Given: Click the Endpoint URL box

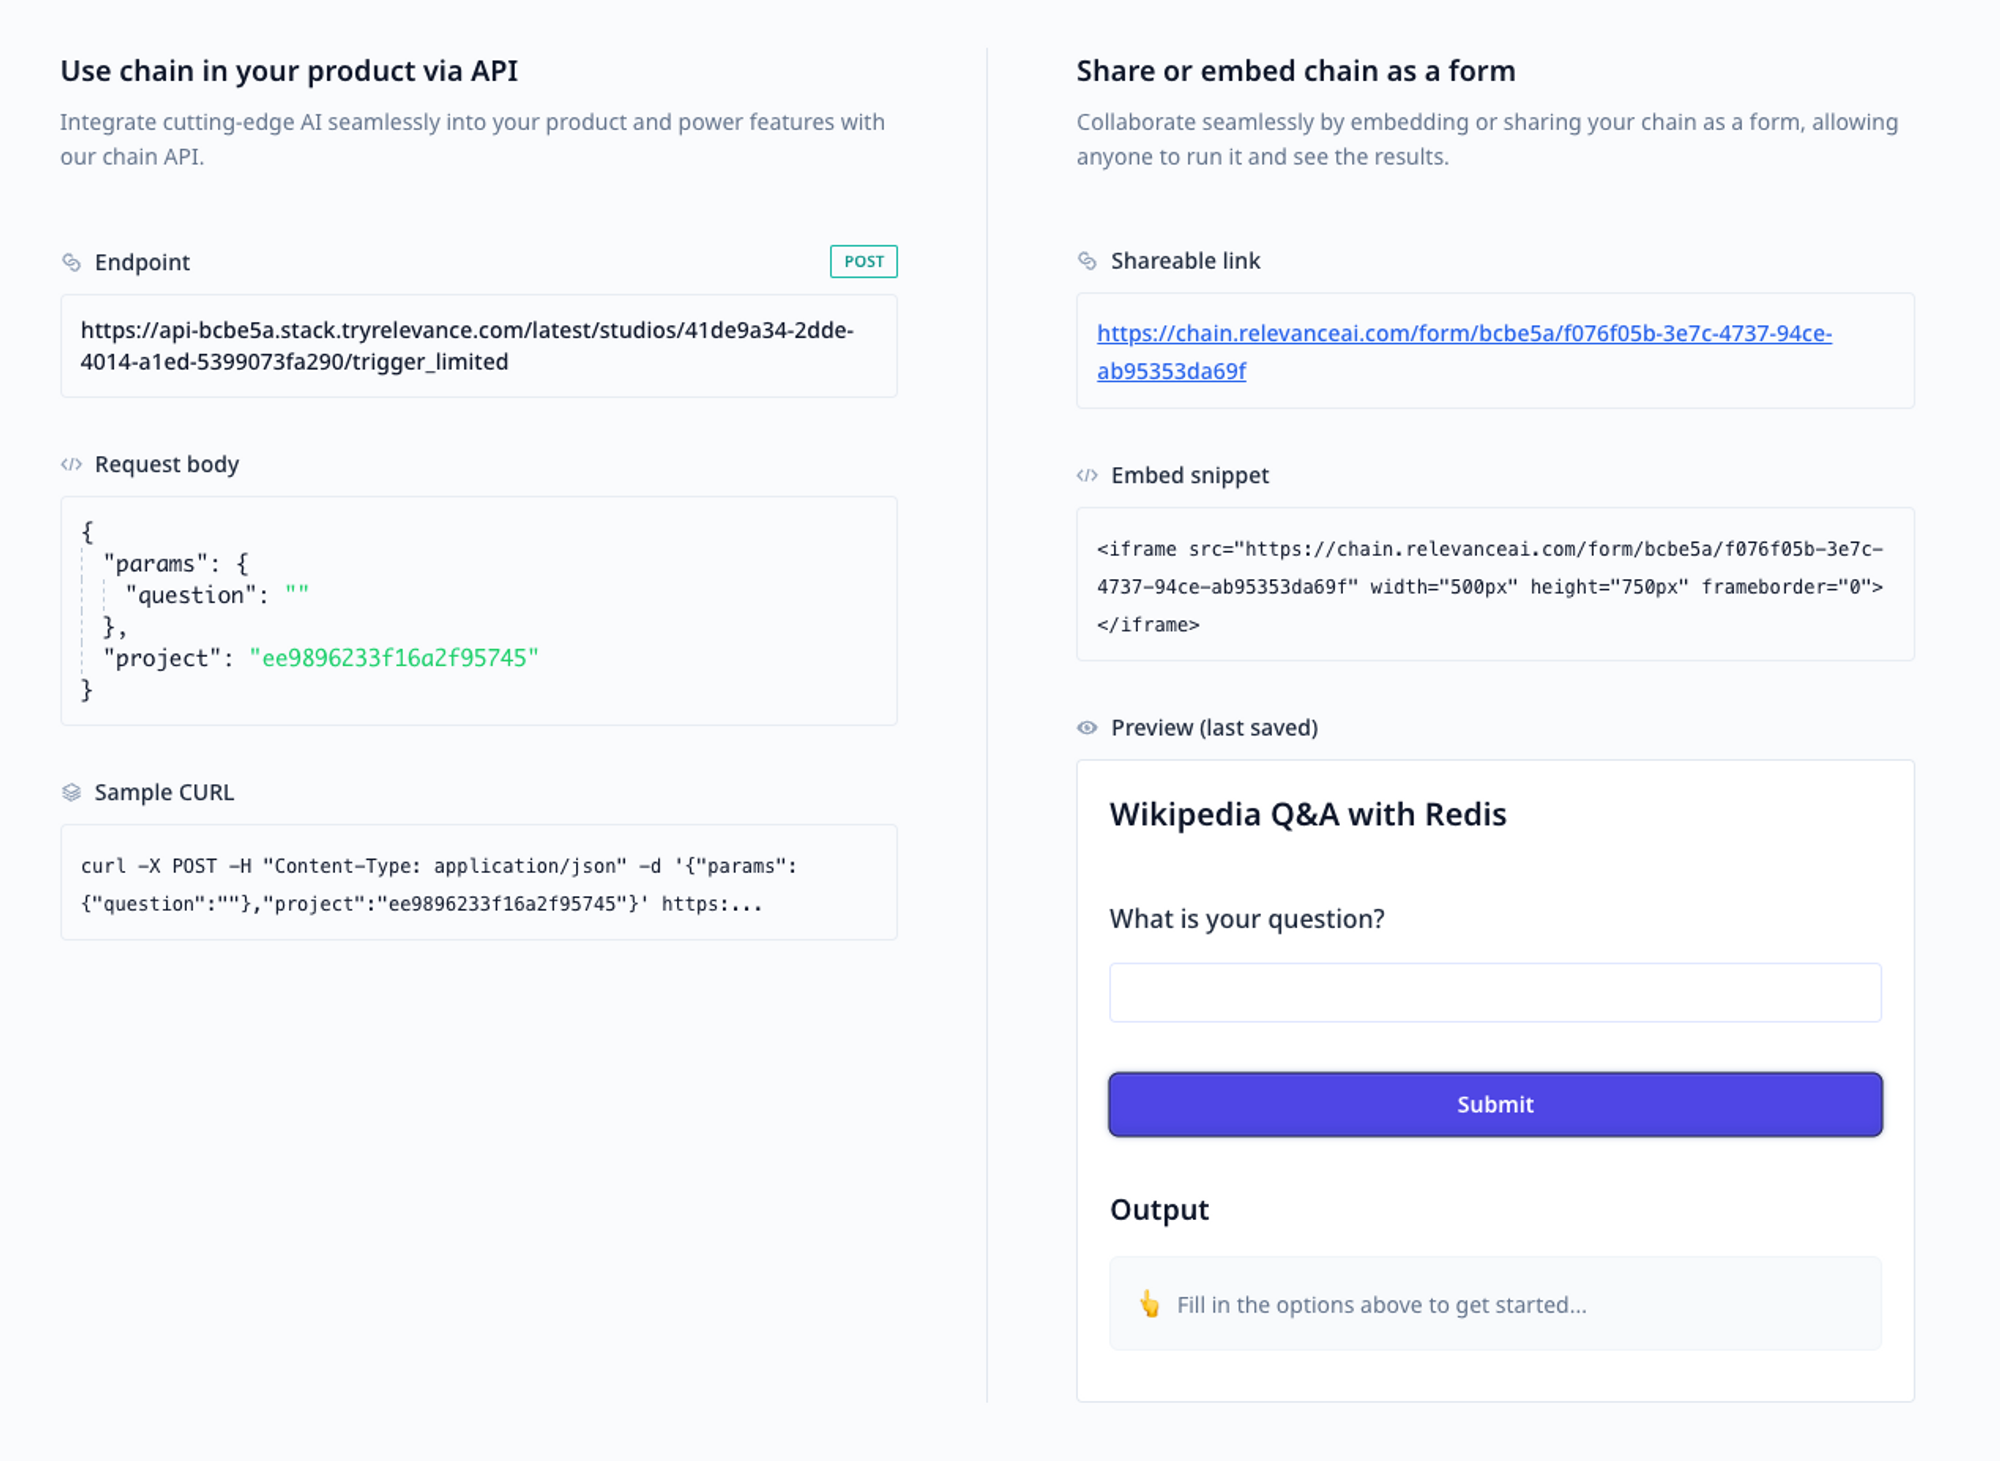Looking at the screenshot, I should pos(478,346).
